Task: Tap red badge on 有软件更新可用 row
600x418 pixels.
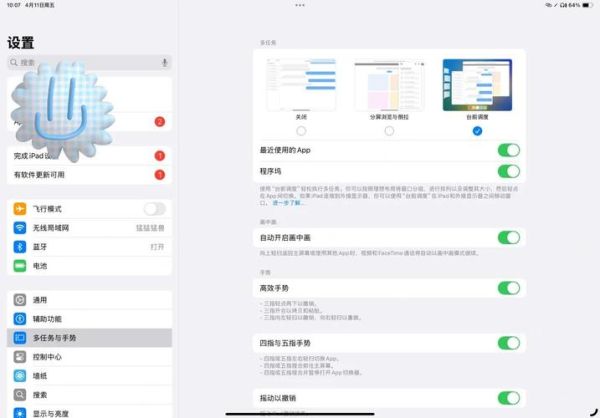Action: (160, 175)
